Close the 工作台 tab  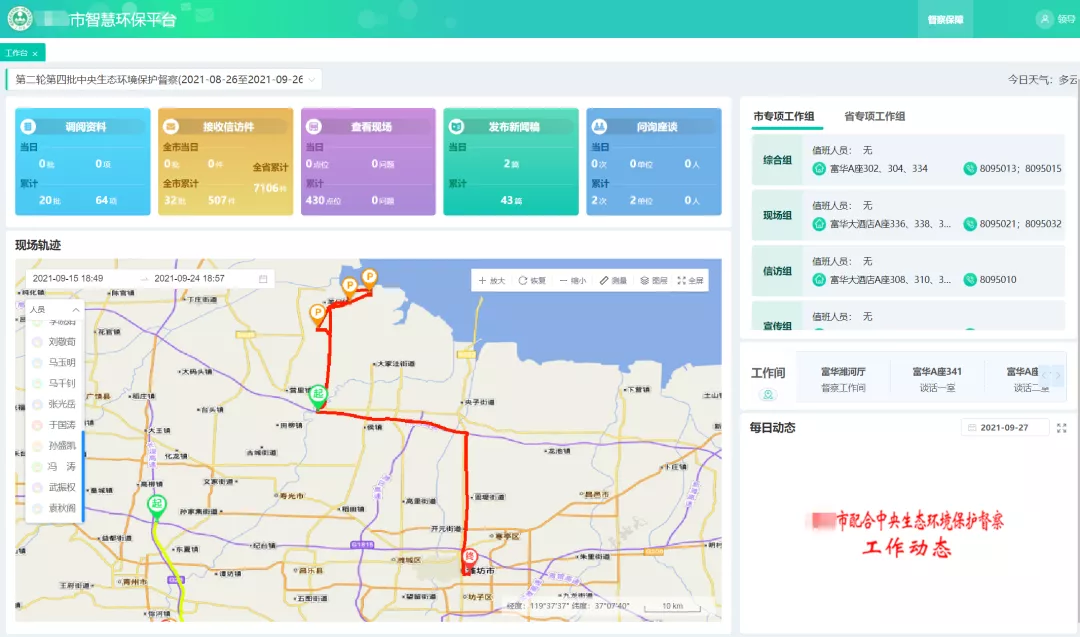pyautogui.click(x=35, y=54)
